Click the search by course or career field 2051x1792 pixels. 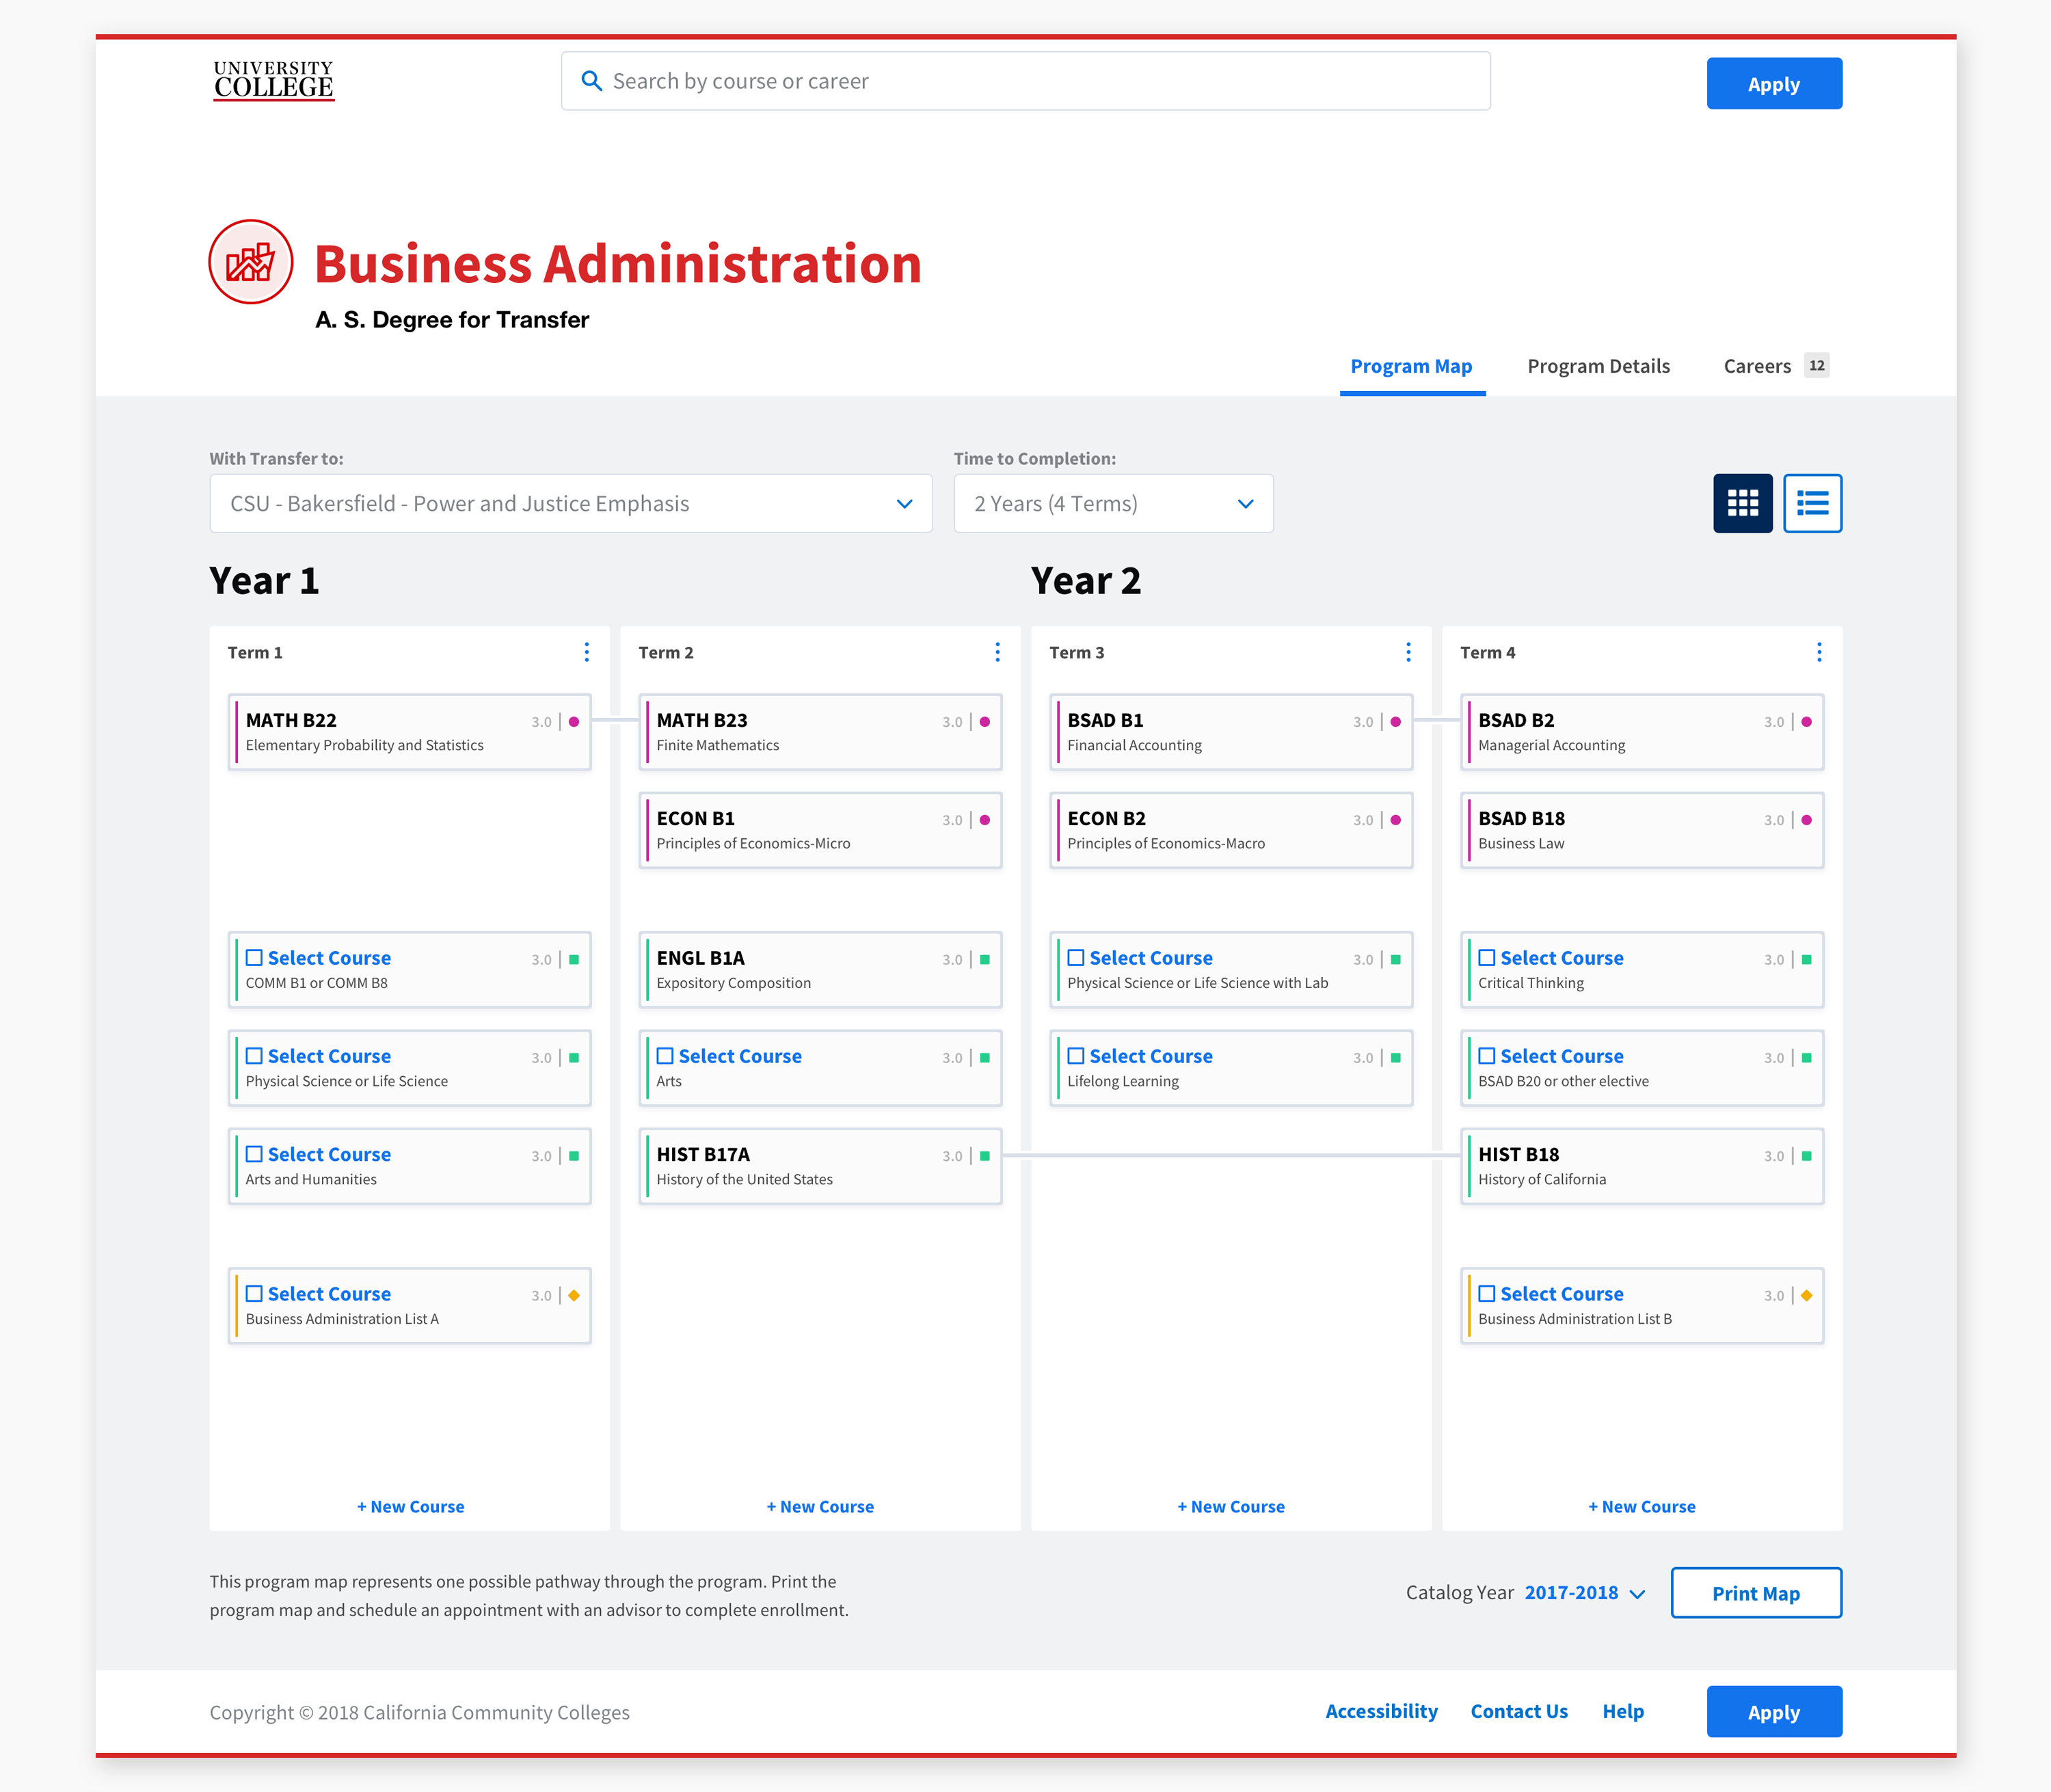(x=1026, y=81)
